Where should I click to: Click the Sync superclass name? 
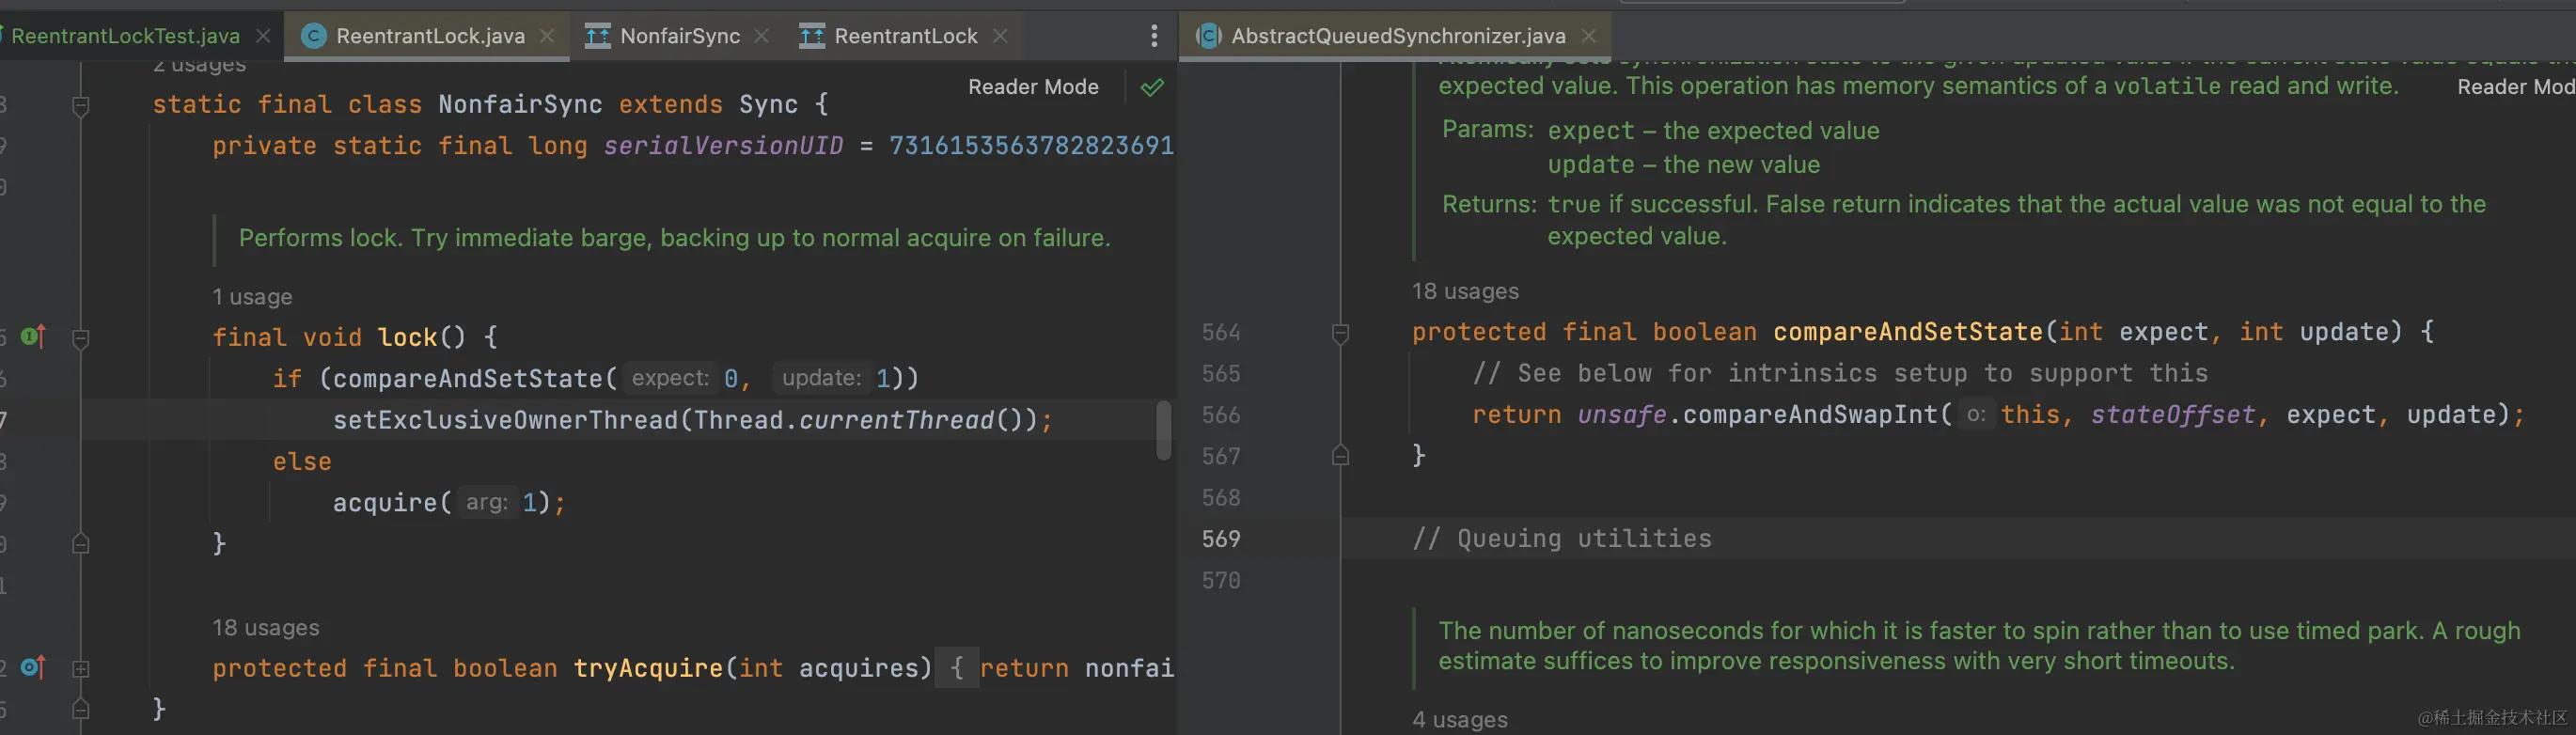[768, 104]
